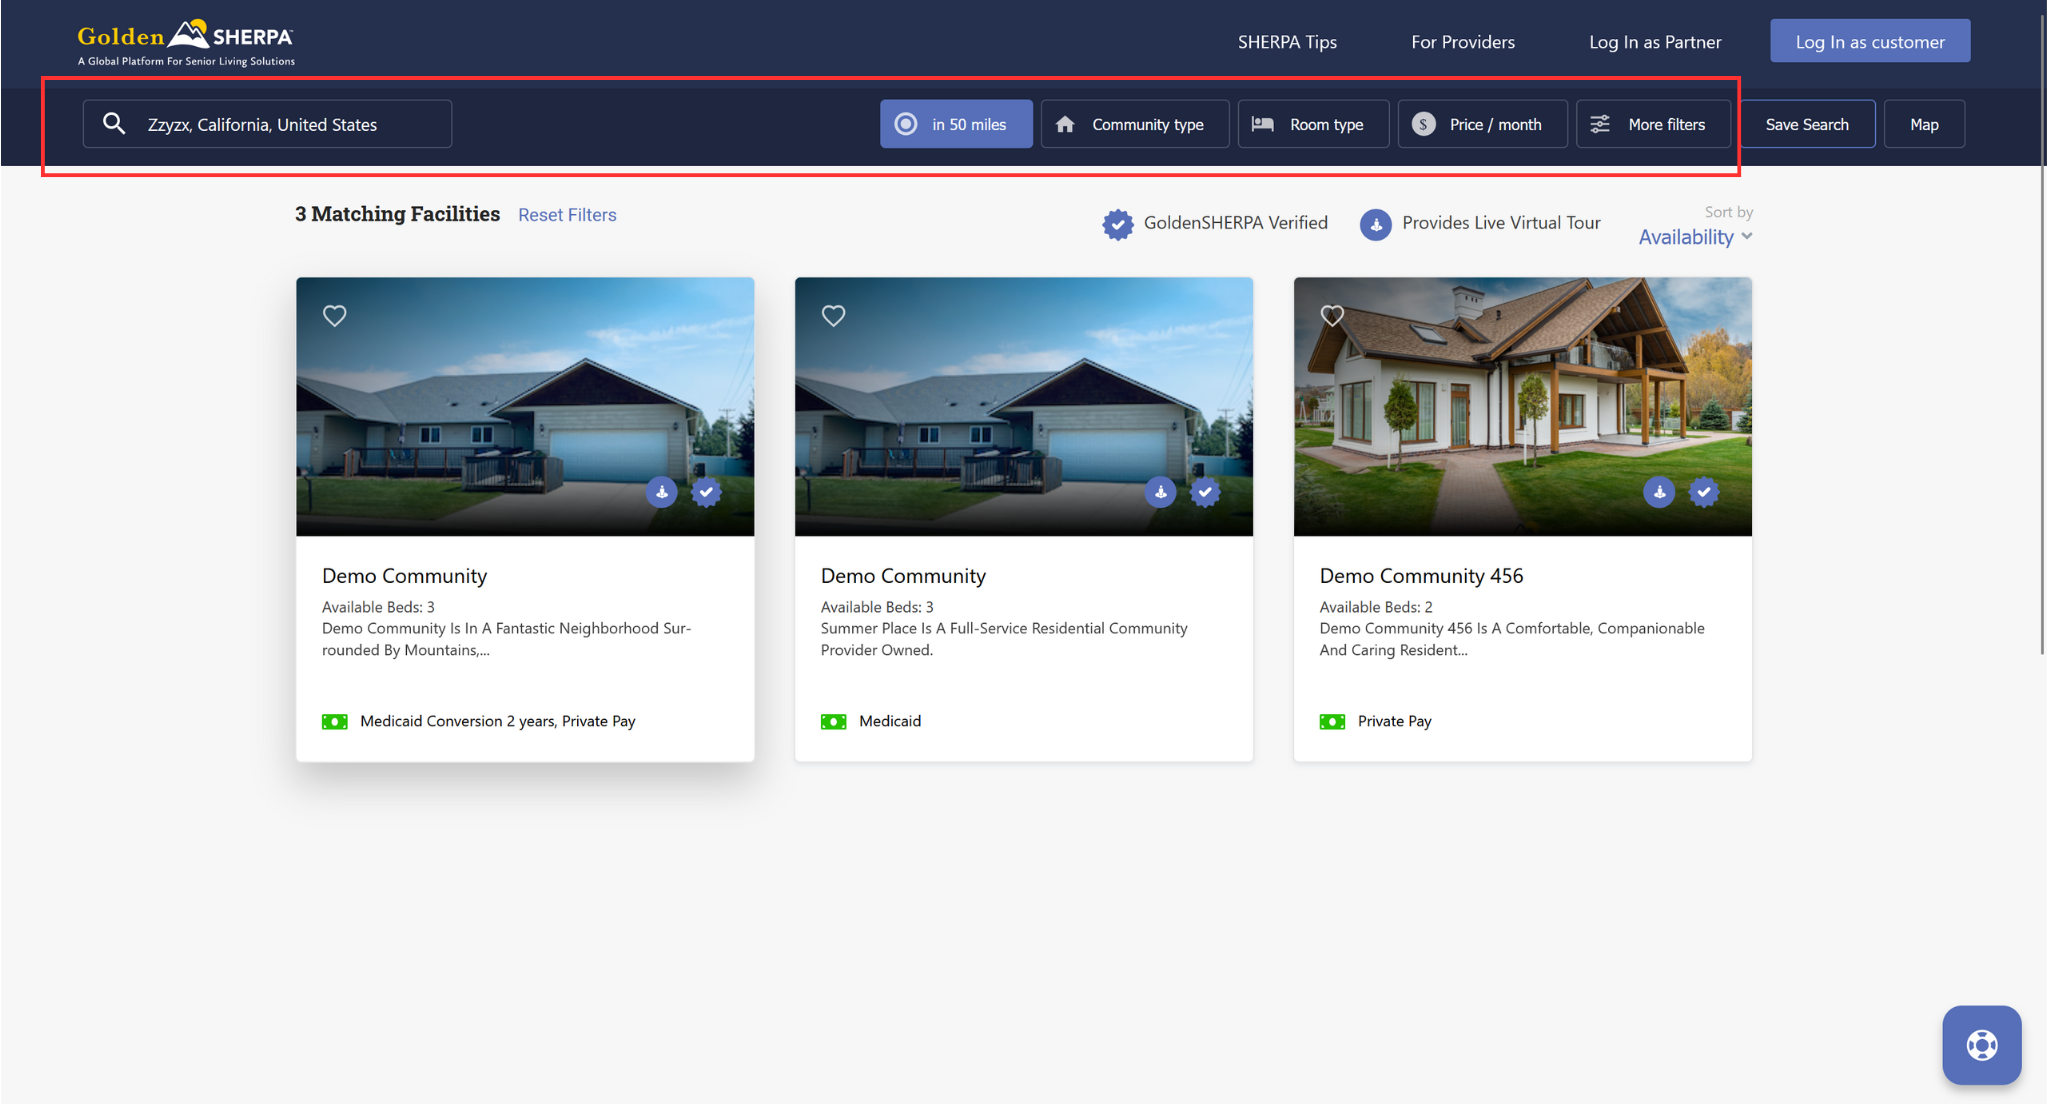2048x1104 pixels.
Task: Toggle the in 50 miles radius filter
Action: (956, 124)
